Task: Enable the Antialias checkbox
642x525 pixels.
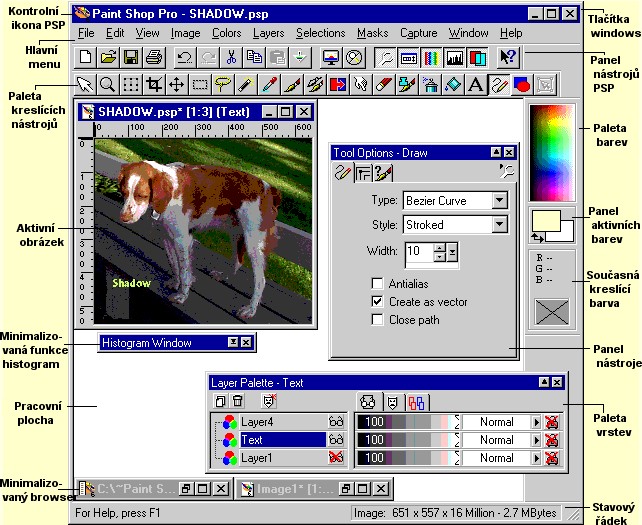Action: click(377, 283)
